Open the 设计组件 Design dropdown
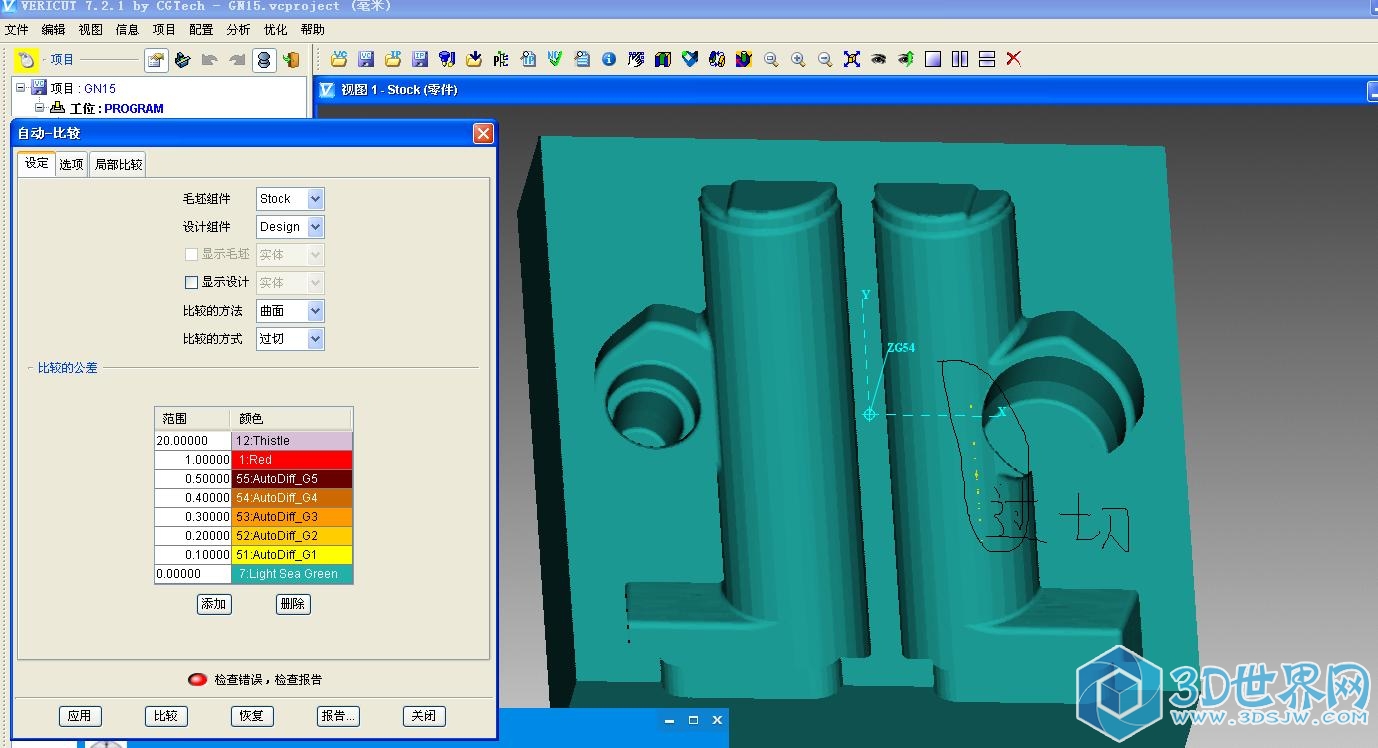This screenshot has height=748, width=1378. click(290, 227)
